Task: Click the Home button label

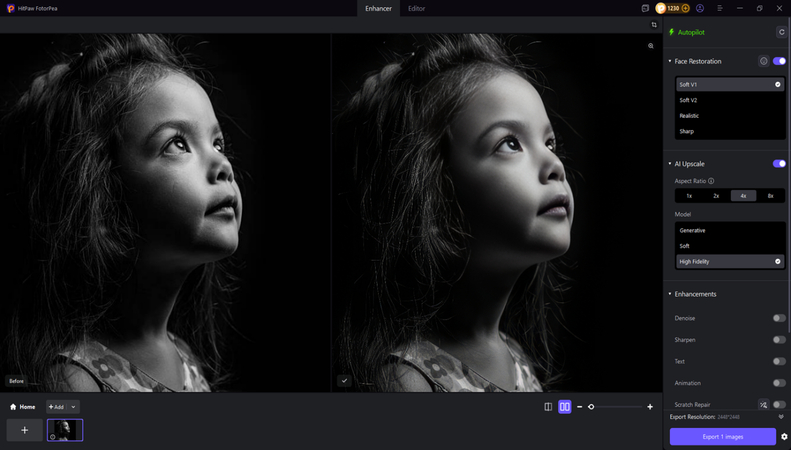Action: [x=27, y=407]
